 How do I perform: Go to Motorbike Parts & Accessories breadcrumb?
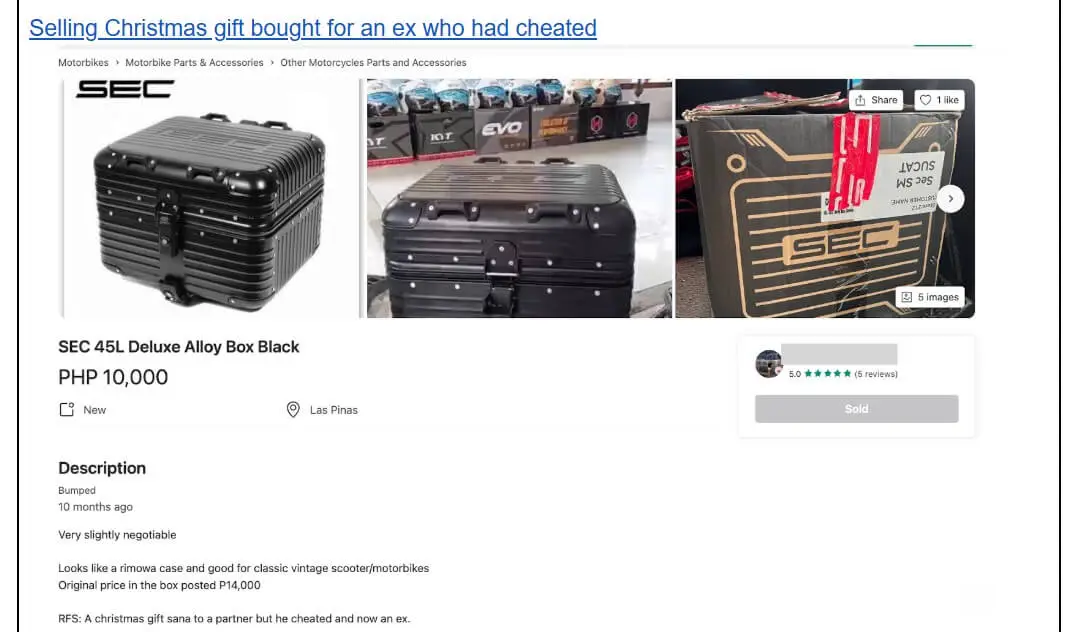pyautogui.click(x=194, y=63)
